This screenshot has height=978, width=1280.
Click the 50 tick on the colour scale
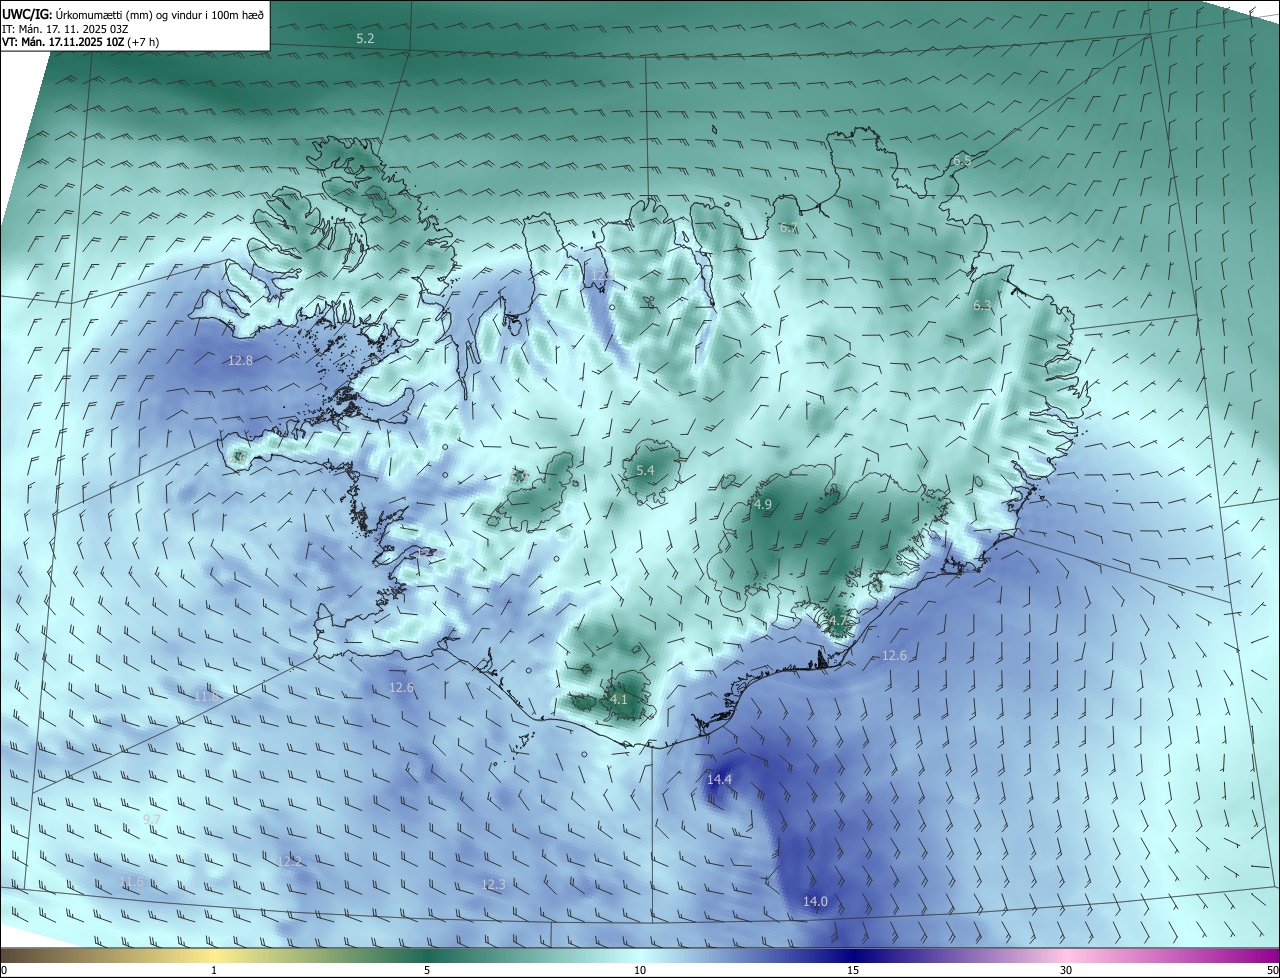click(1272, 970)
